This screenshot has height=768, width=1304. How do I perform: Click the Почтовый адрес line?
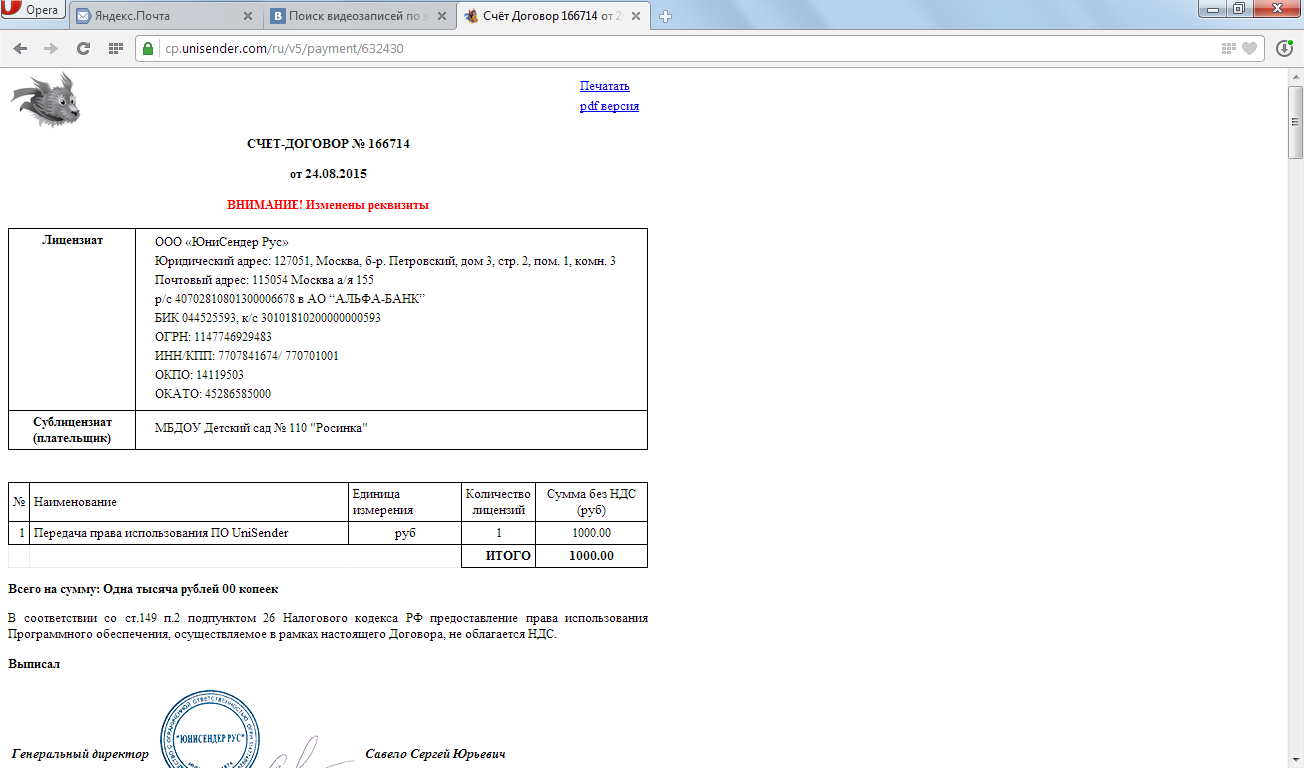[x=264, y=280]
